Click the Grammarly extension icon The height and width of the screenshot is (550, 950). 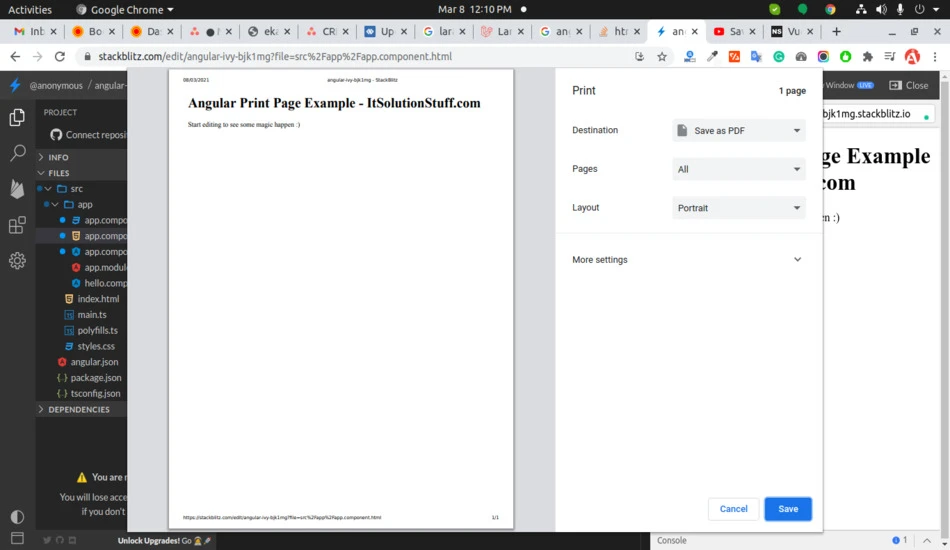pyautogui.click(x=779, y=56)
